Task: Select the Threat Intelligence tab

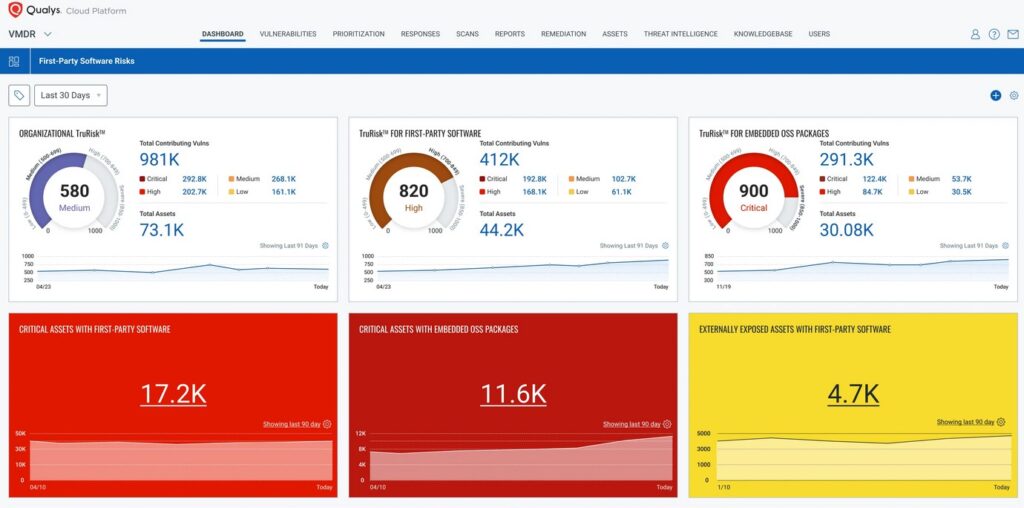Action: 680,34
